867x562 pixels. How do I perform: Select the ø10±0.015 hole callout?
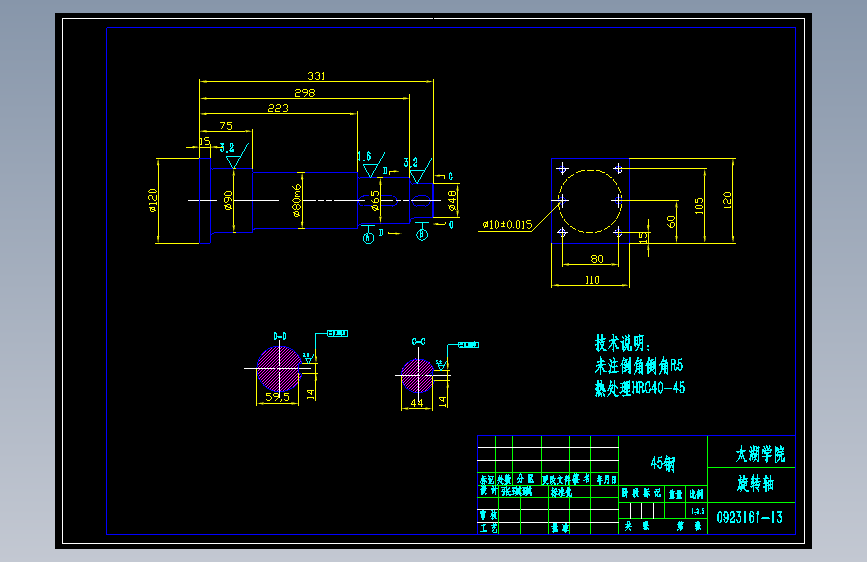point(507,225)
